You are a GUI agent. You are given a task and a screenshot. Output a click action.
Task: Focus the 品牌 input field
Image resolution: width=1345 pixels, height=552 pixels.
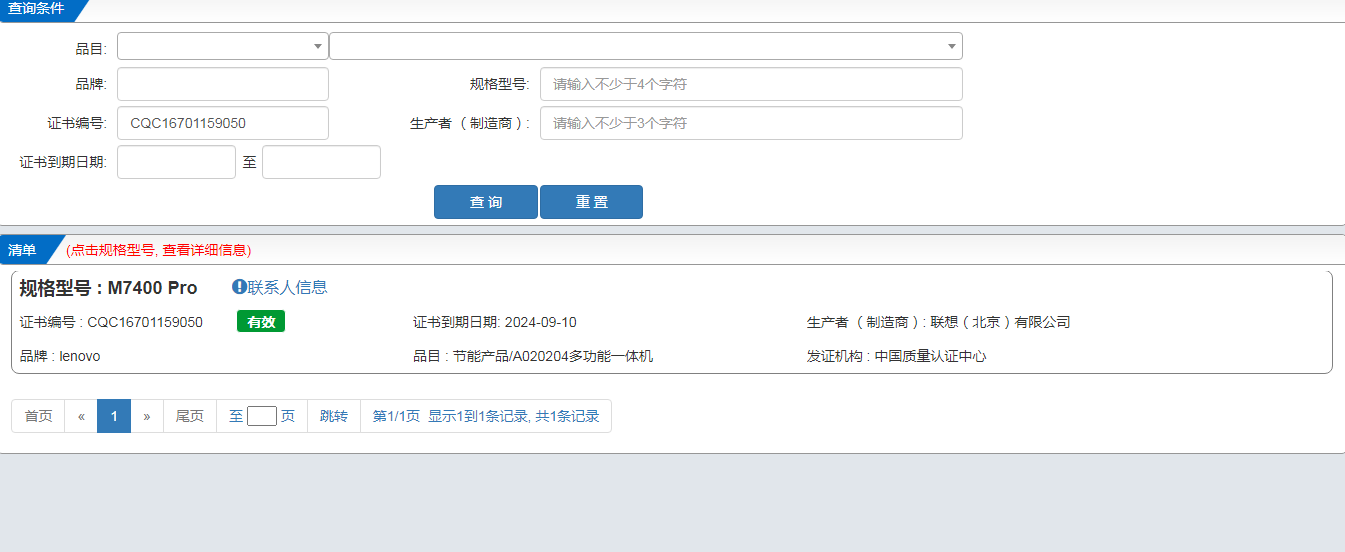point(223,84)
